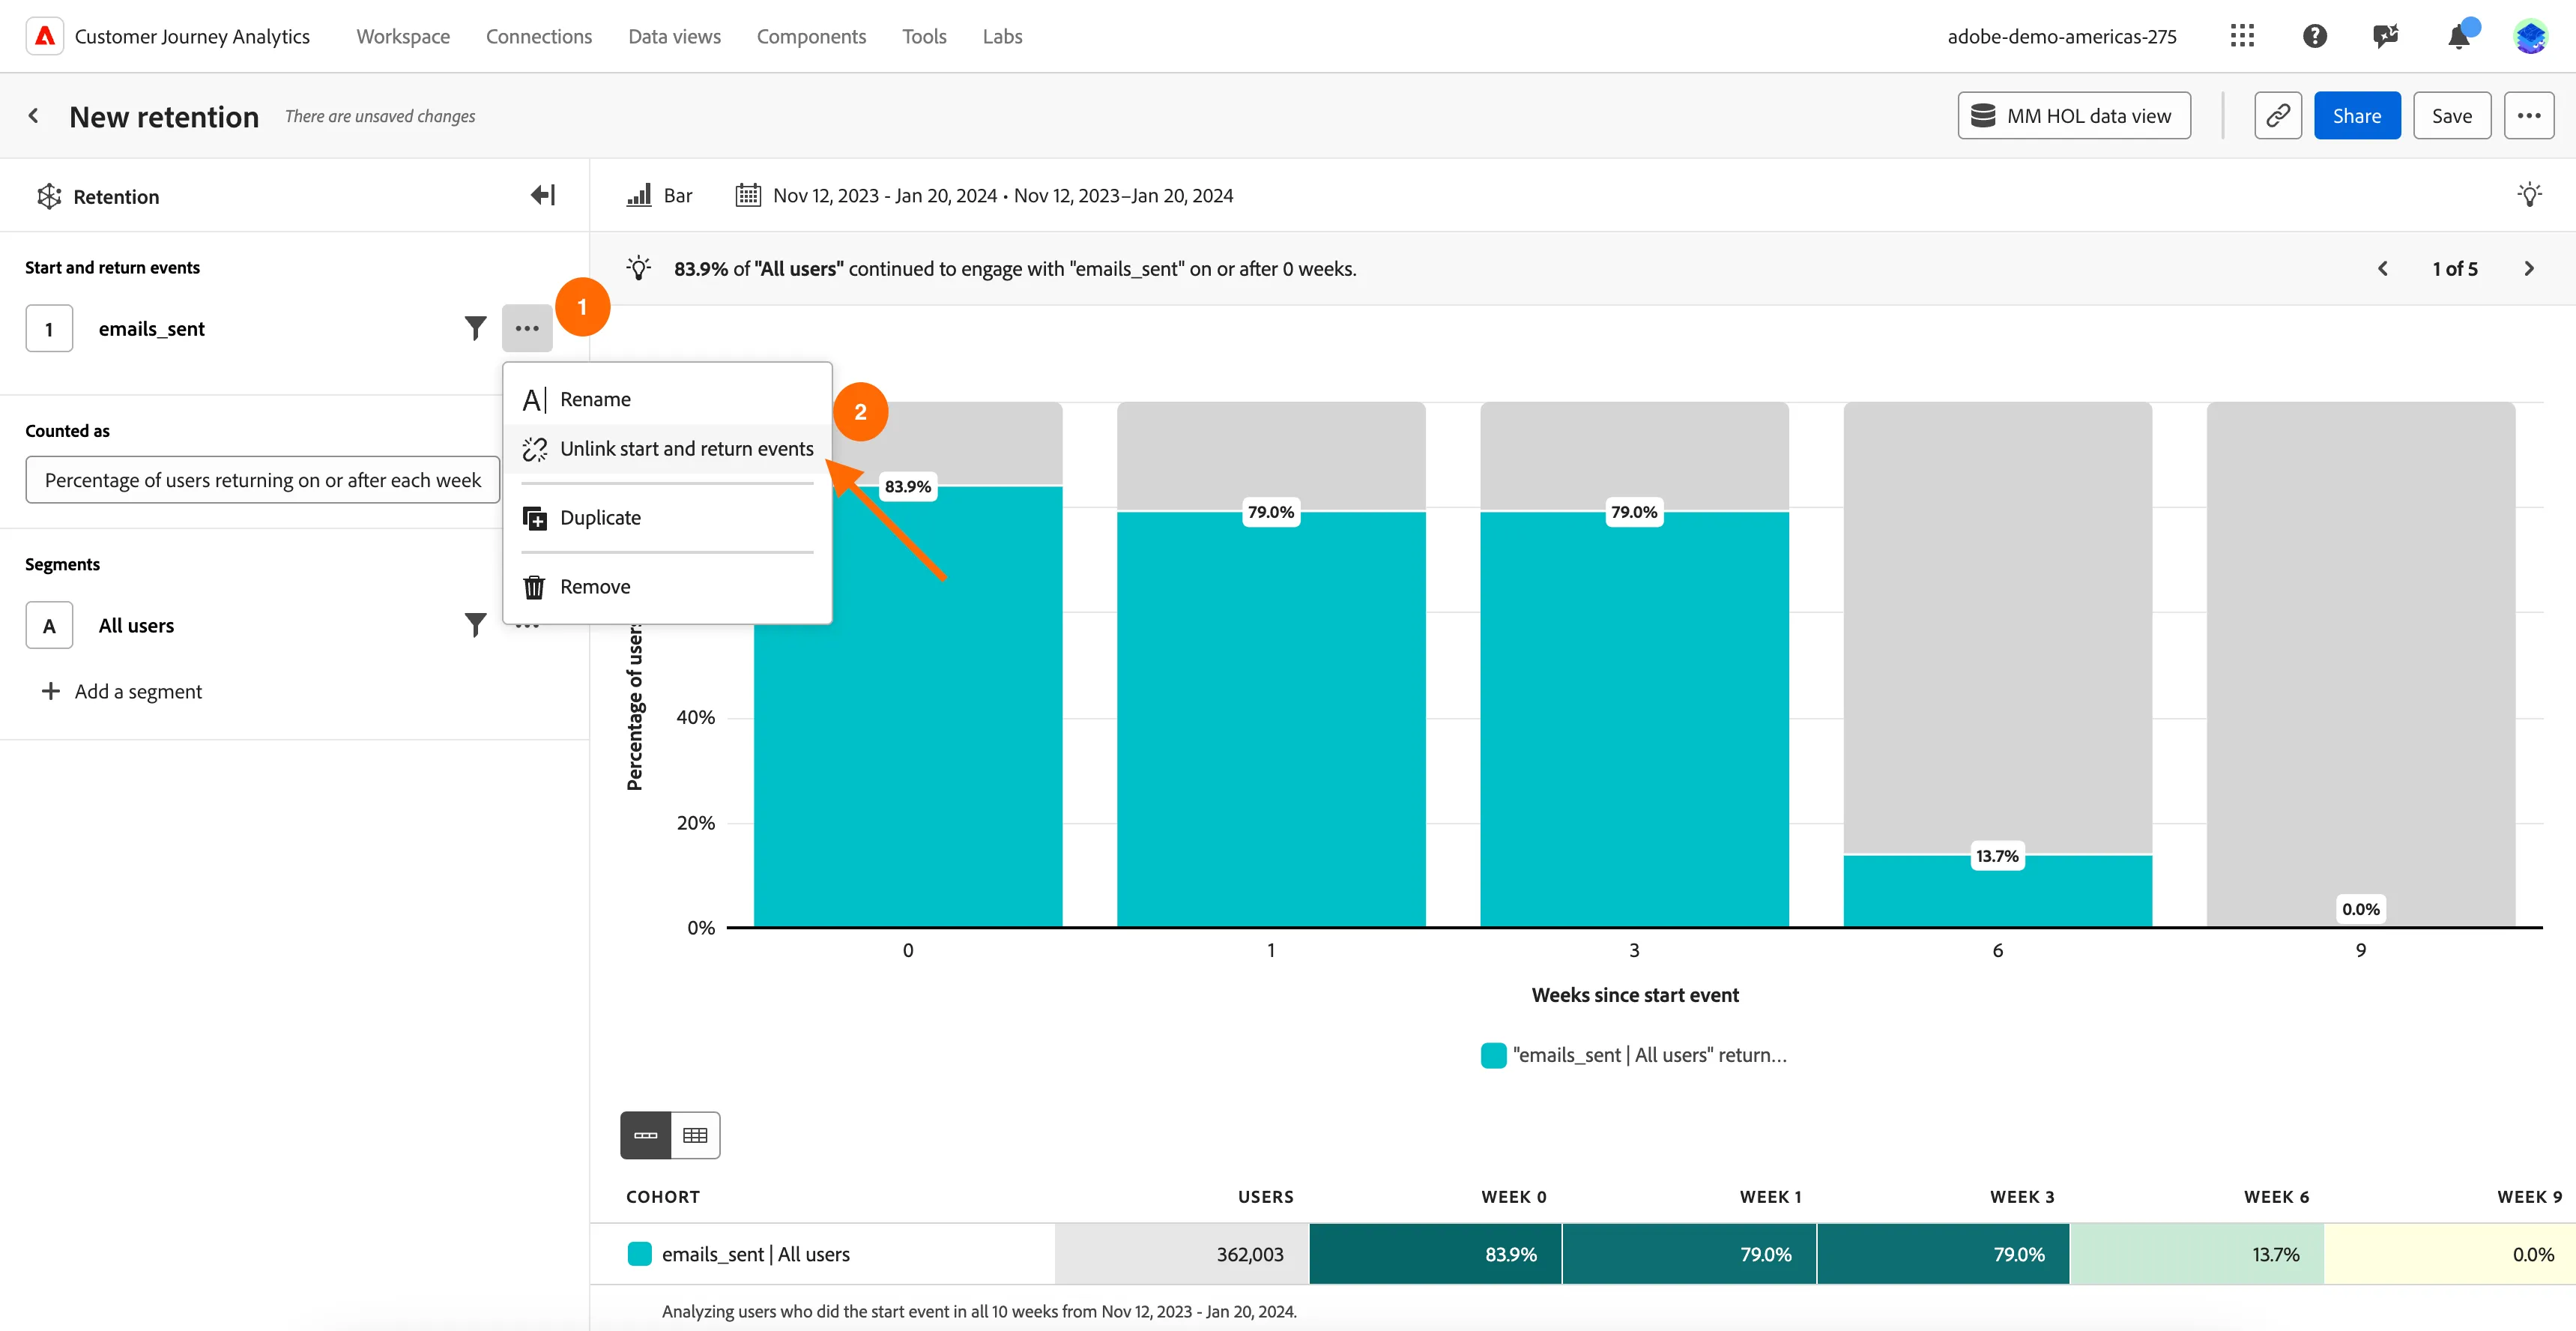The width and height of the screenshot is (2576, 1331).
Task: Click the Adobe logo icon
Action: click(44, 36)
